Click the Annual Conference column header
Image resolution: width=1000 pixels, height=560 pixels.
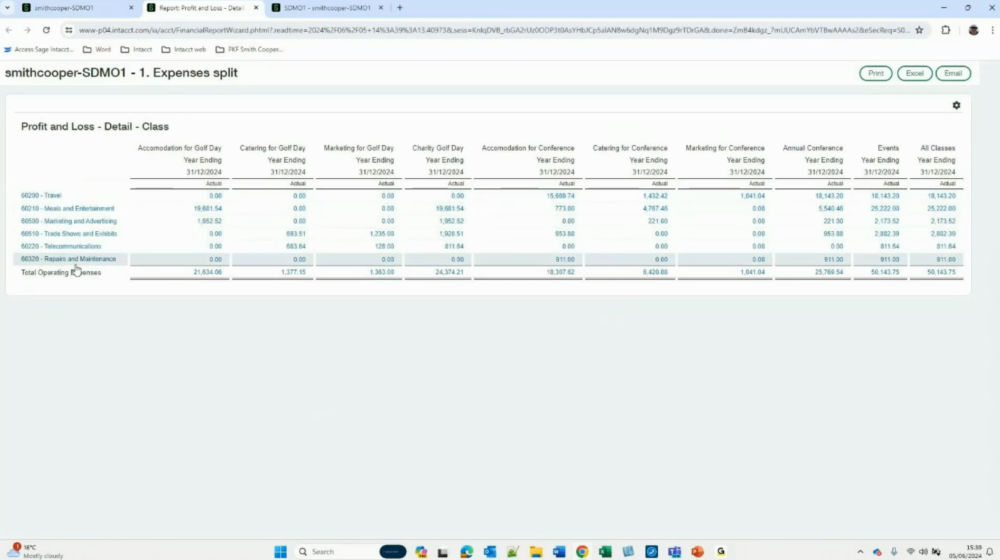[x=812, y=148]
